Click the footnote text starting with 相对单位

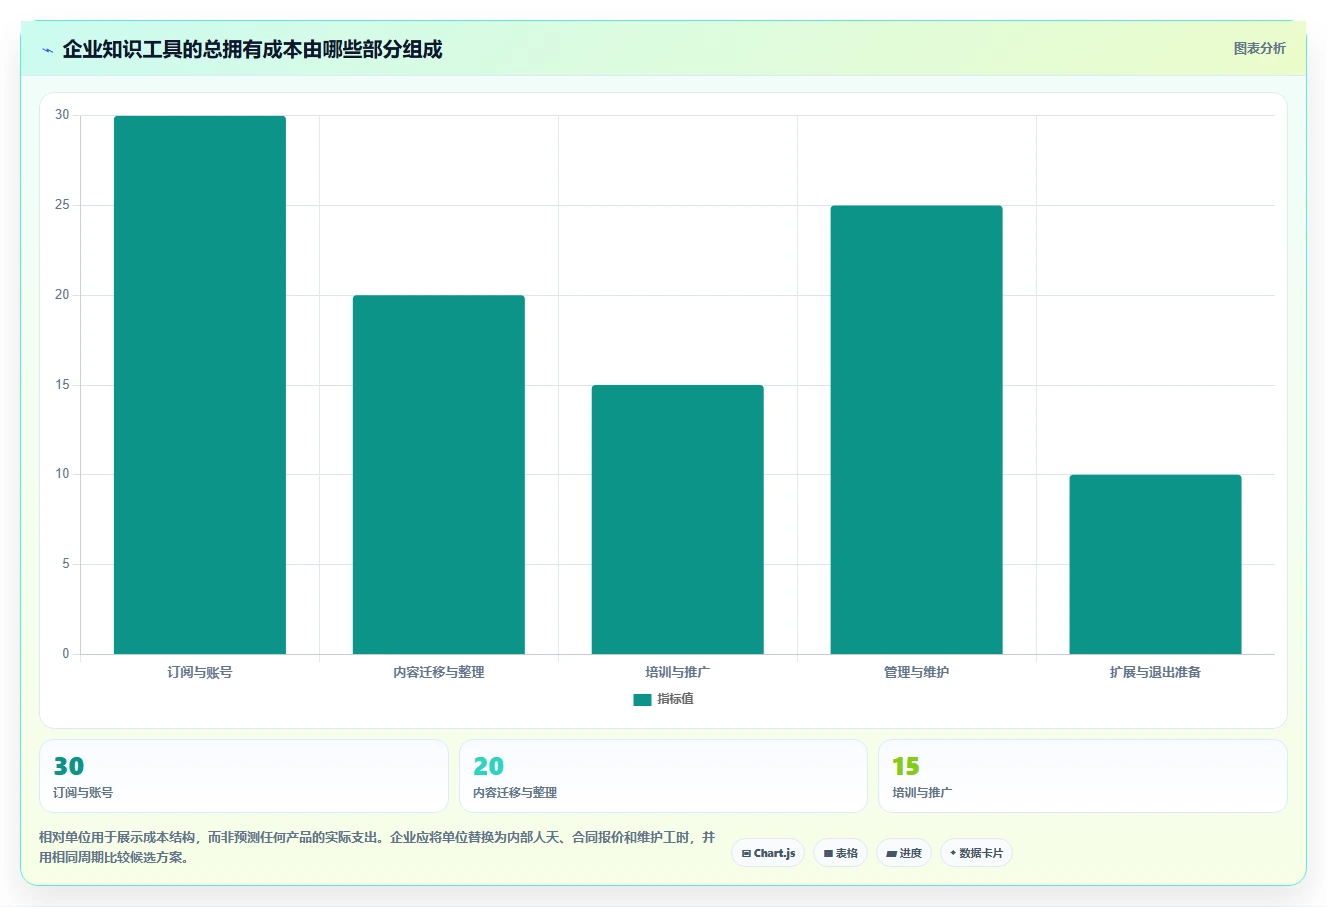point(377,847)
